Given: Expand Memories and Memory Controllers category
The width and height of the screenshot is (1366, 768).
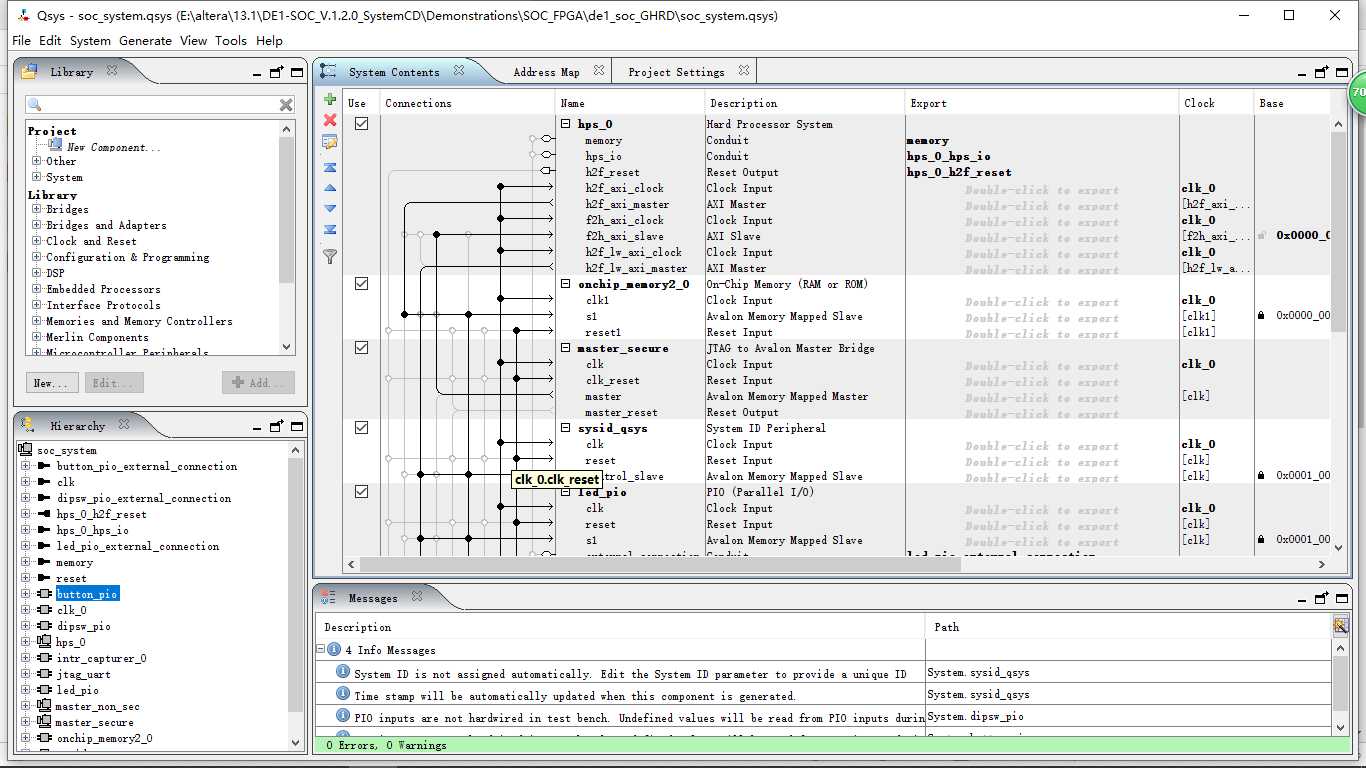Looking at the screenshot, I should coord(37,321).
